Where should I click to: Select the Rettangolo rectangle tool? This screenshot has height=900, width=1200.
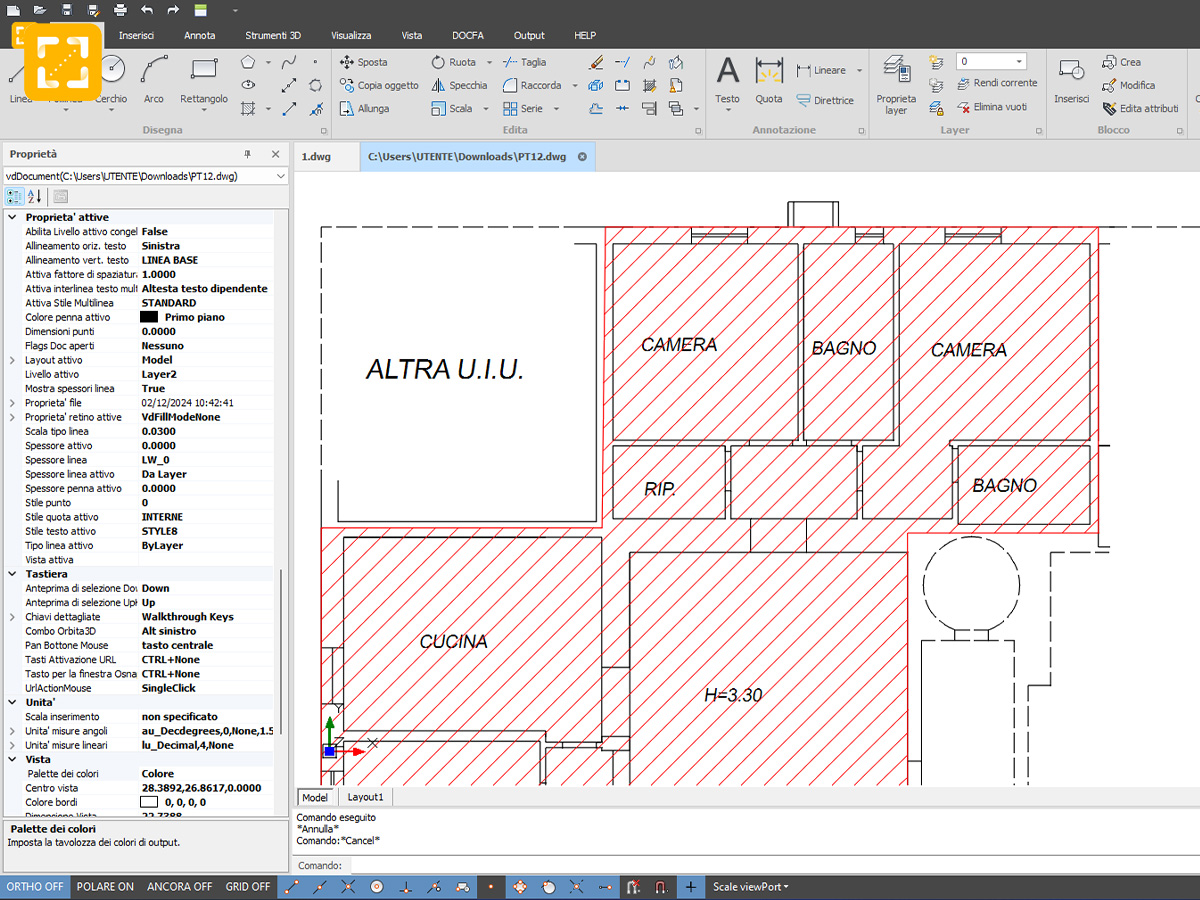point(204,80)
